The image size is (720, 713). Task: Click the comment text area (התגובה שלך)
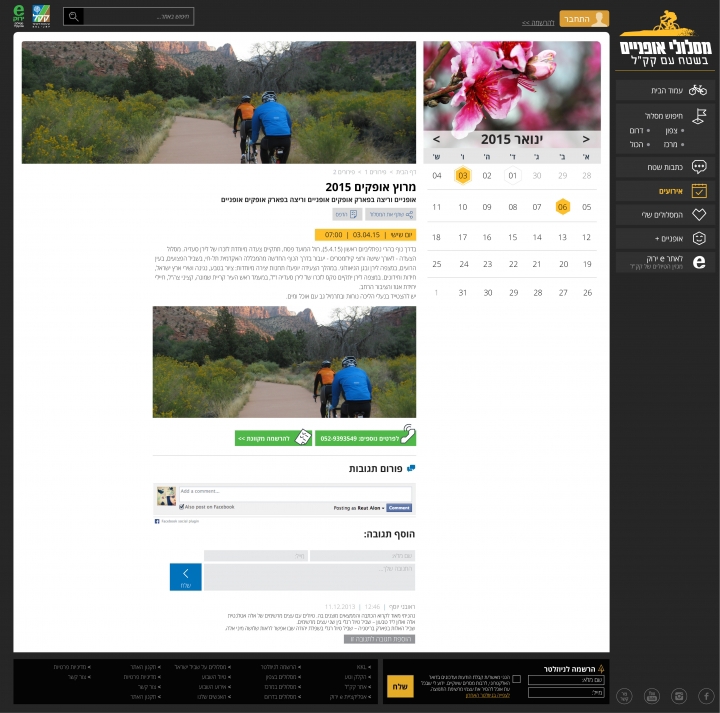click(309, 577)
